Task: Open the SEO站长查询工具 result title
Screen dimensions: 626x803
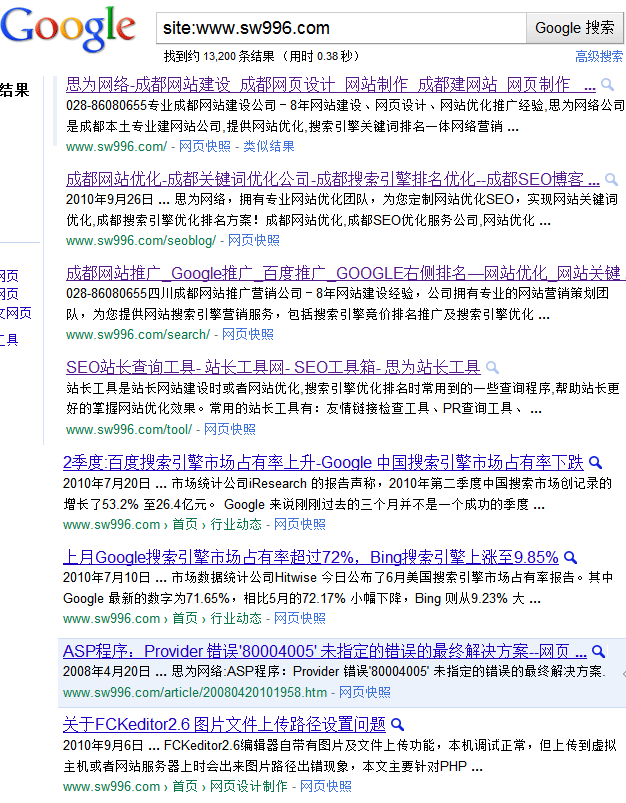Action: [x=273, y=367]
